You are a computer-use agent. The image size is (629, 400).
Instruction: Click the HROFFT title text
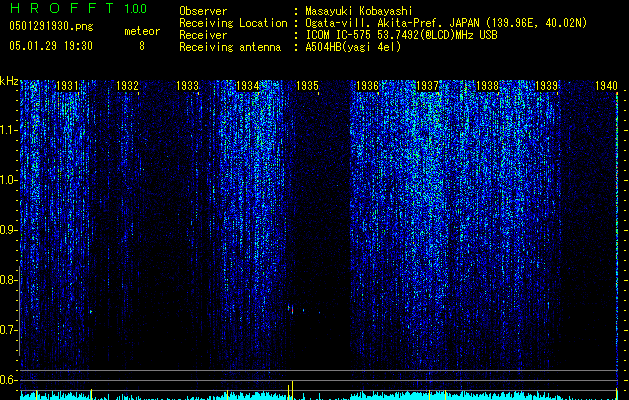pyautogui.click(x=62, y=8)
